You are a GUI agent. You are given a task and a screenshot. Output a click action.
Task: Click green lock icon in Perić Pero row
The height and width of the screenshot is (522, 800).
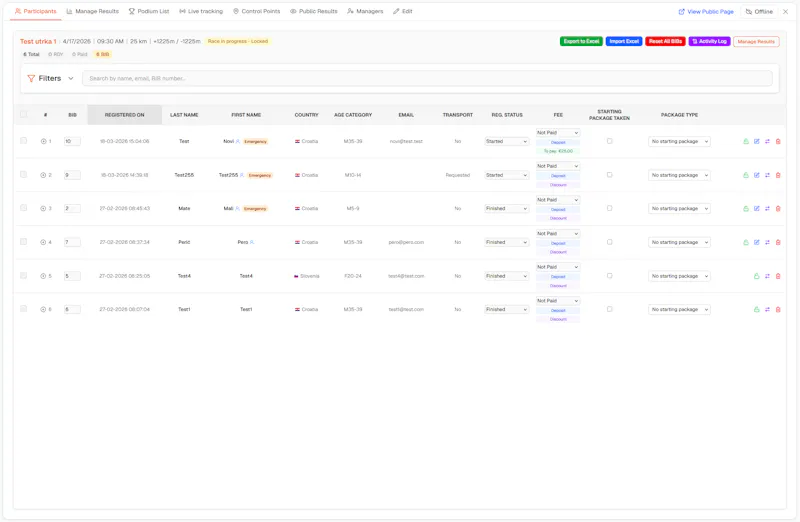point(746,242)
